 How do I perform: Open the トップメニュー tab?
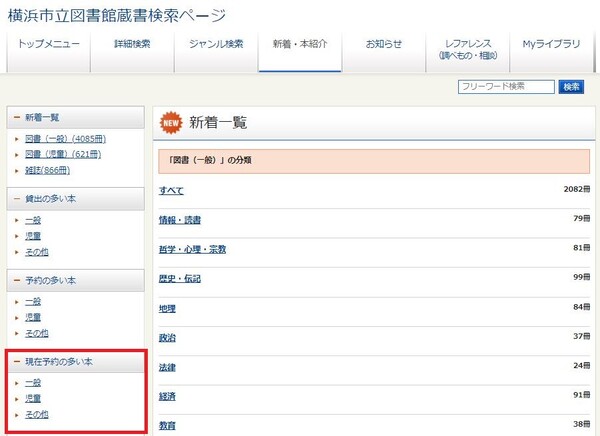point(46,45)
